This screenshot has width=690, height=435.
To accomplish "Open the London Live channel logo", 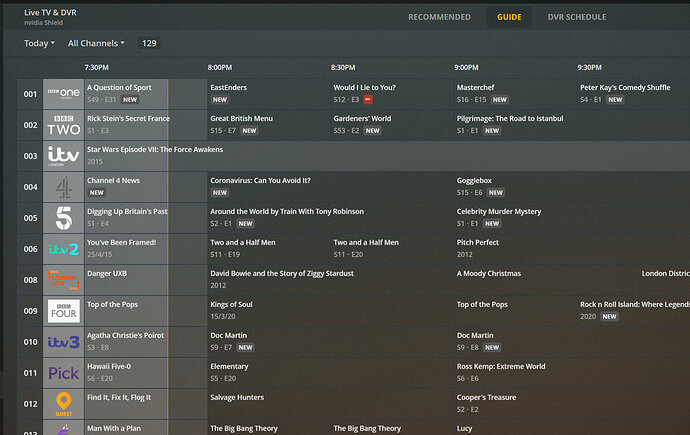I will (64, 280).
